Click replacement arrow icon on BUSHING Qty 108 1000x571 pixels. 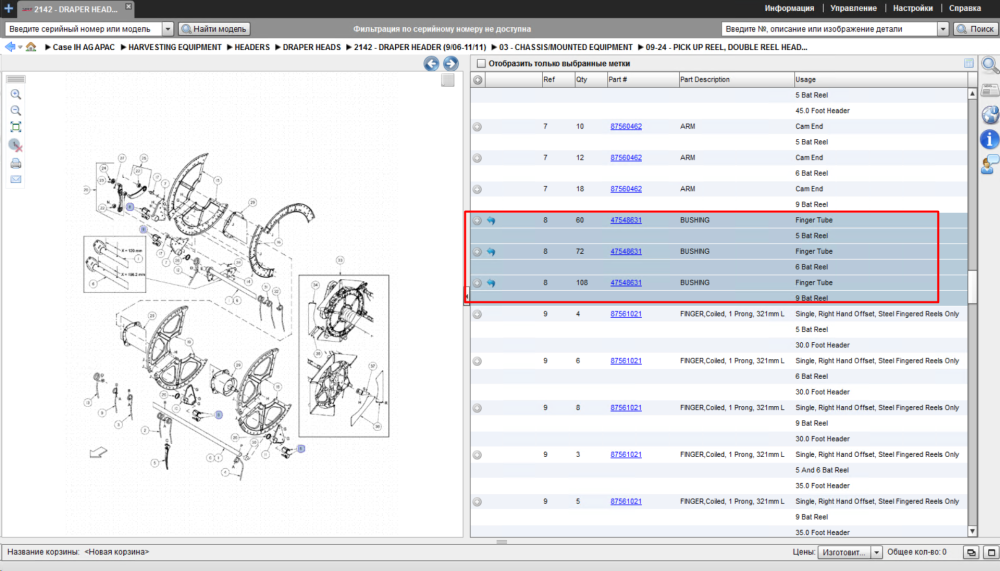pos(491,283)
